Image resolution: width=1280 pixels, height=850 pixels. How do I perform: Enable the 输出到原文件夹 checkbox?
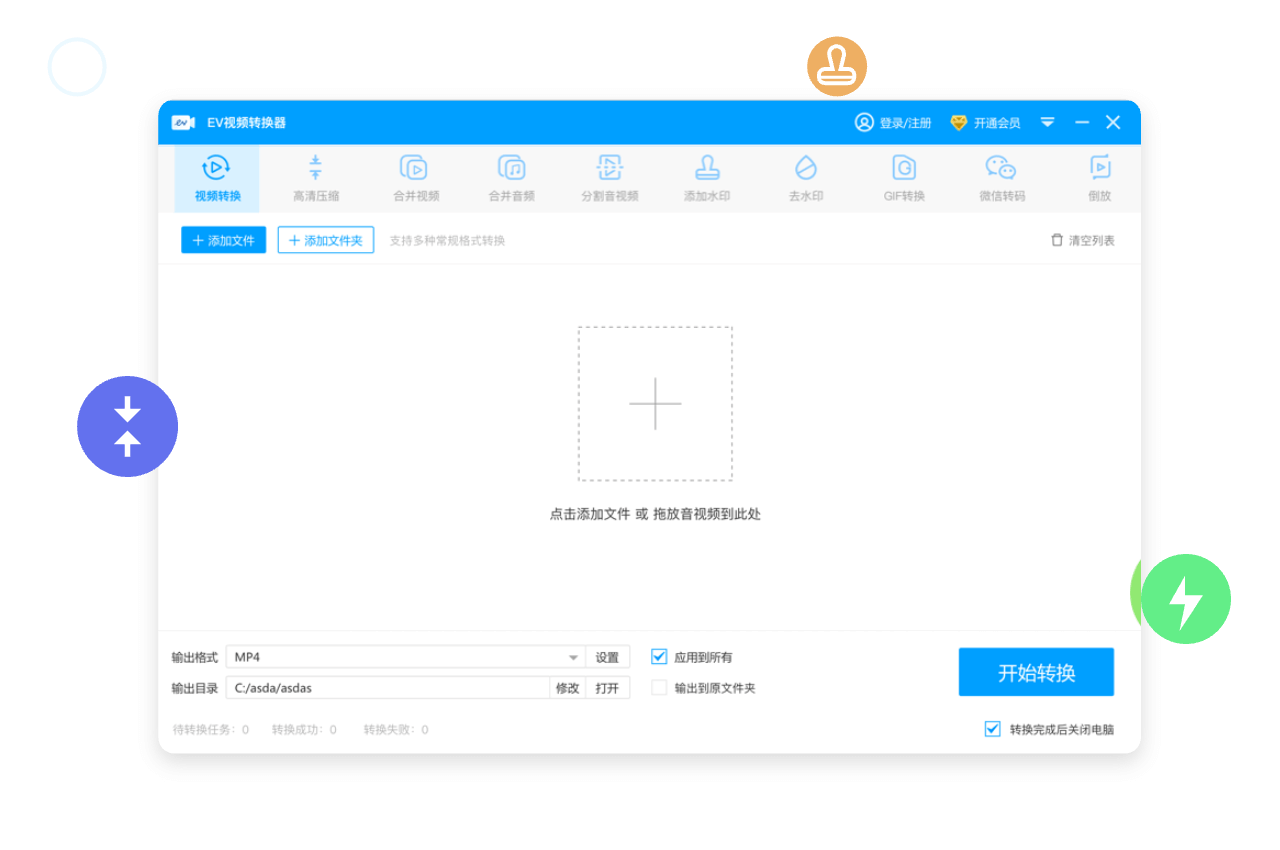659,688
